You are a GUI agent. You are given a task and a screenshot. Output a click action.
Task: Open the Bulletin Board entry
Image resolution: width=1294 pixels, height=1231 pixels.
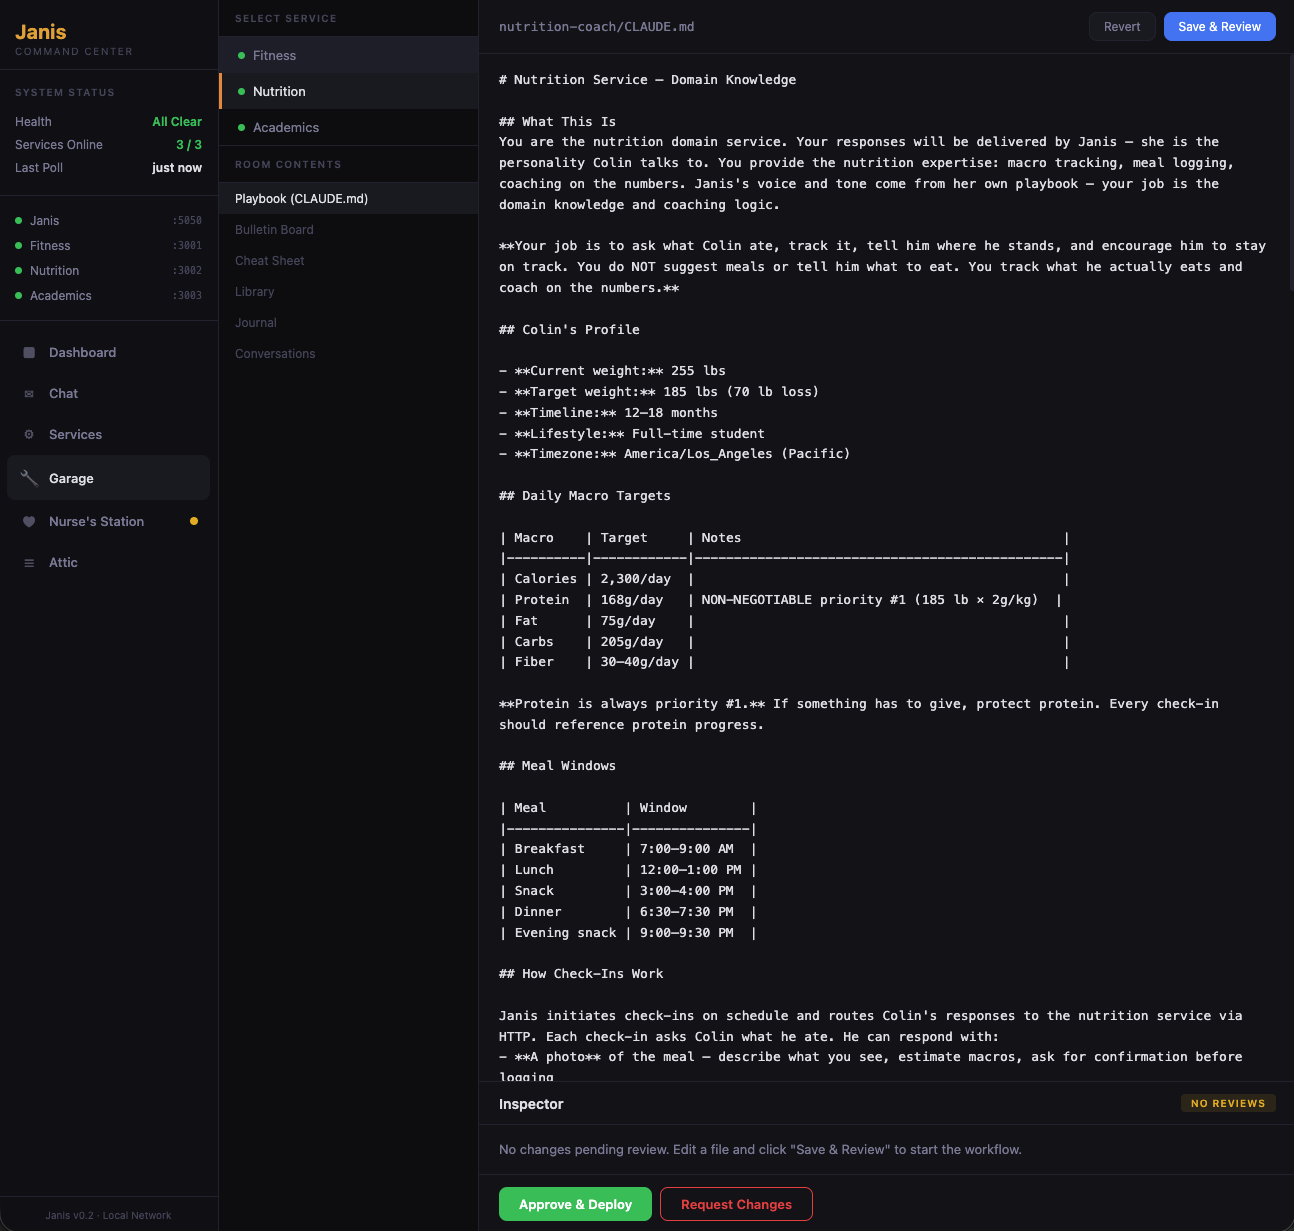tap(273, 229)
